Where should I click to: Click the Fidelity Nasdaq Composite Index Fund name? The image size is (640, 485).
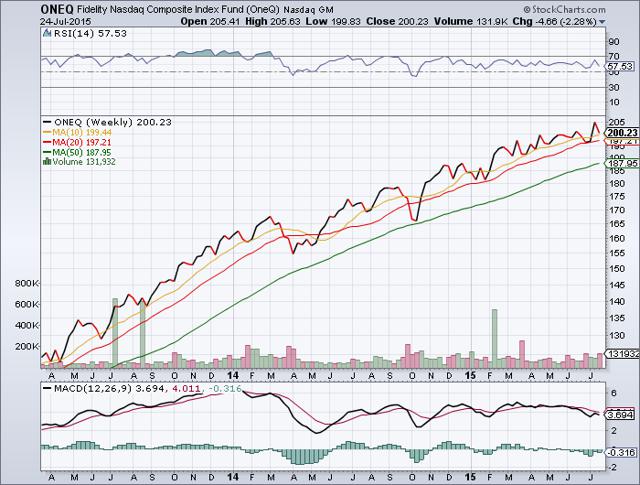178,10
